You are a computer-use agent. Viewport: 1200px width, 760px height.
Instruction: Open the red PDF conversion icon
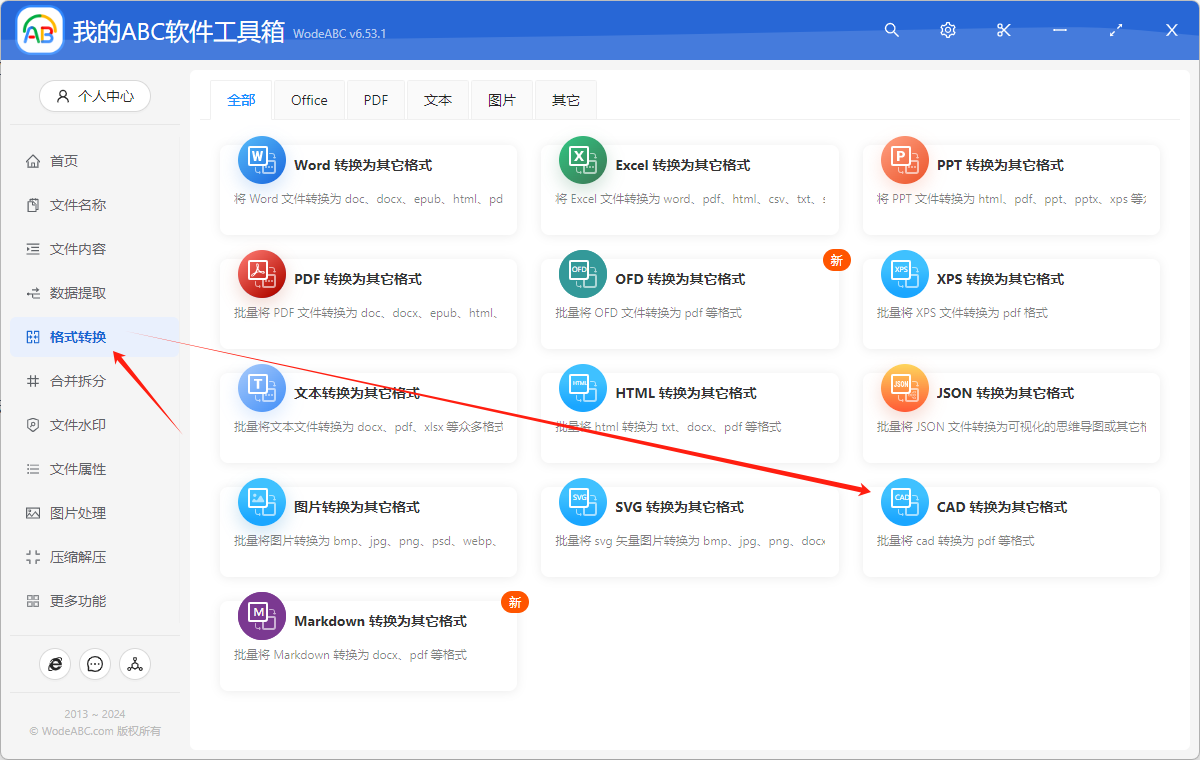[x=261, y=274]
